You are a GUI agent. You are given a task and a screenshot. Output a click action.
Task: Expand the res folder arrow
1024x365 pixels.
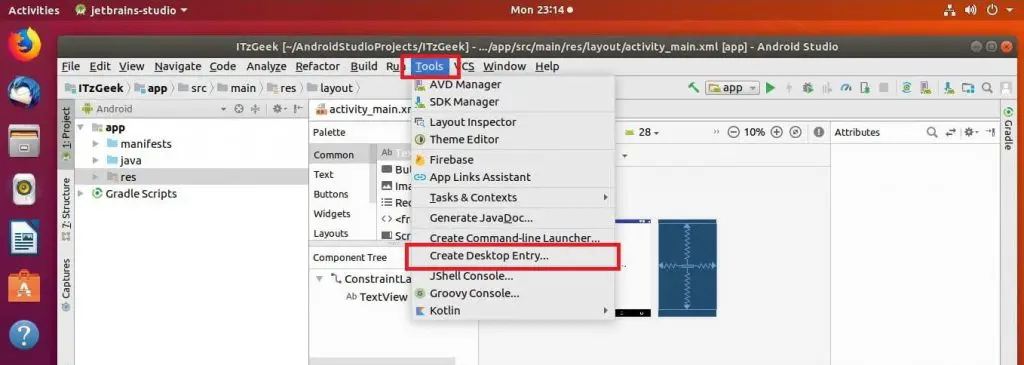point(96,177)
